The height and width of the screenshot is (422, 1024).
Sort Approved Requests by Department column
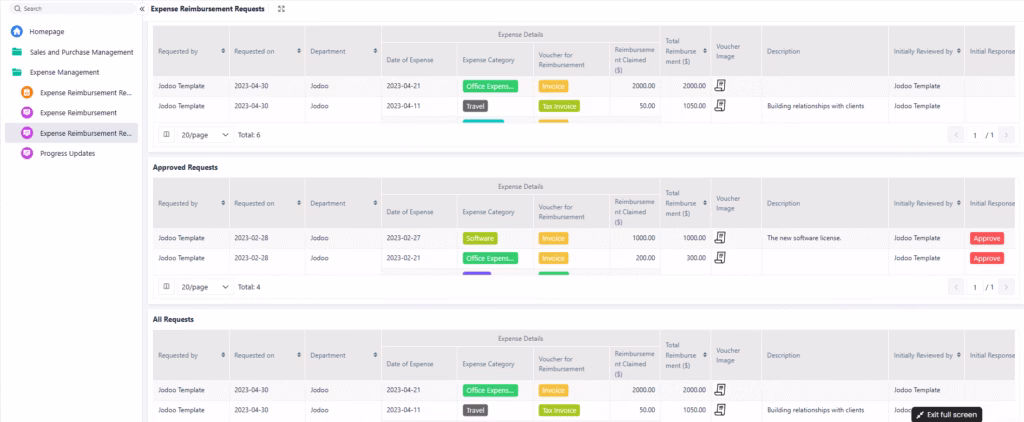pyautogui.click(x=374, y=203)
